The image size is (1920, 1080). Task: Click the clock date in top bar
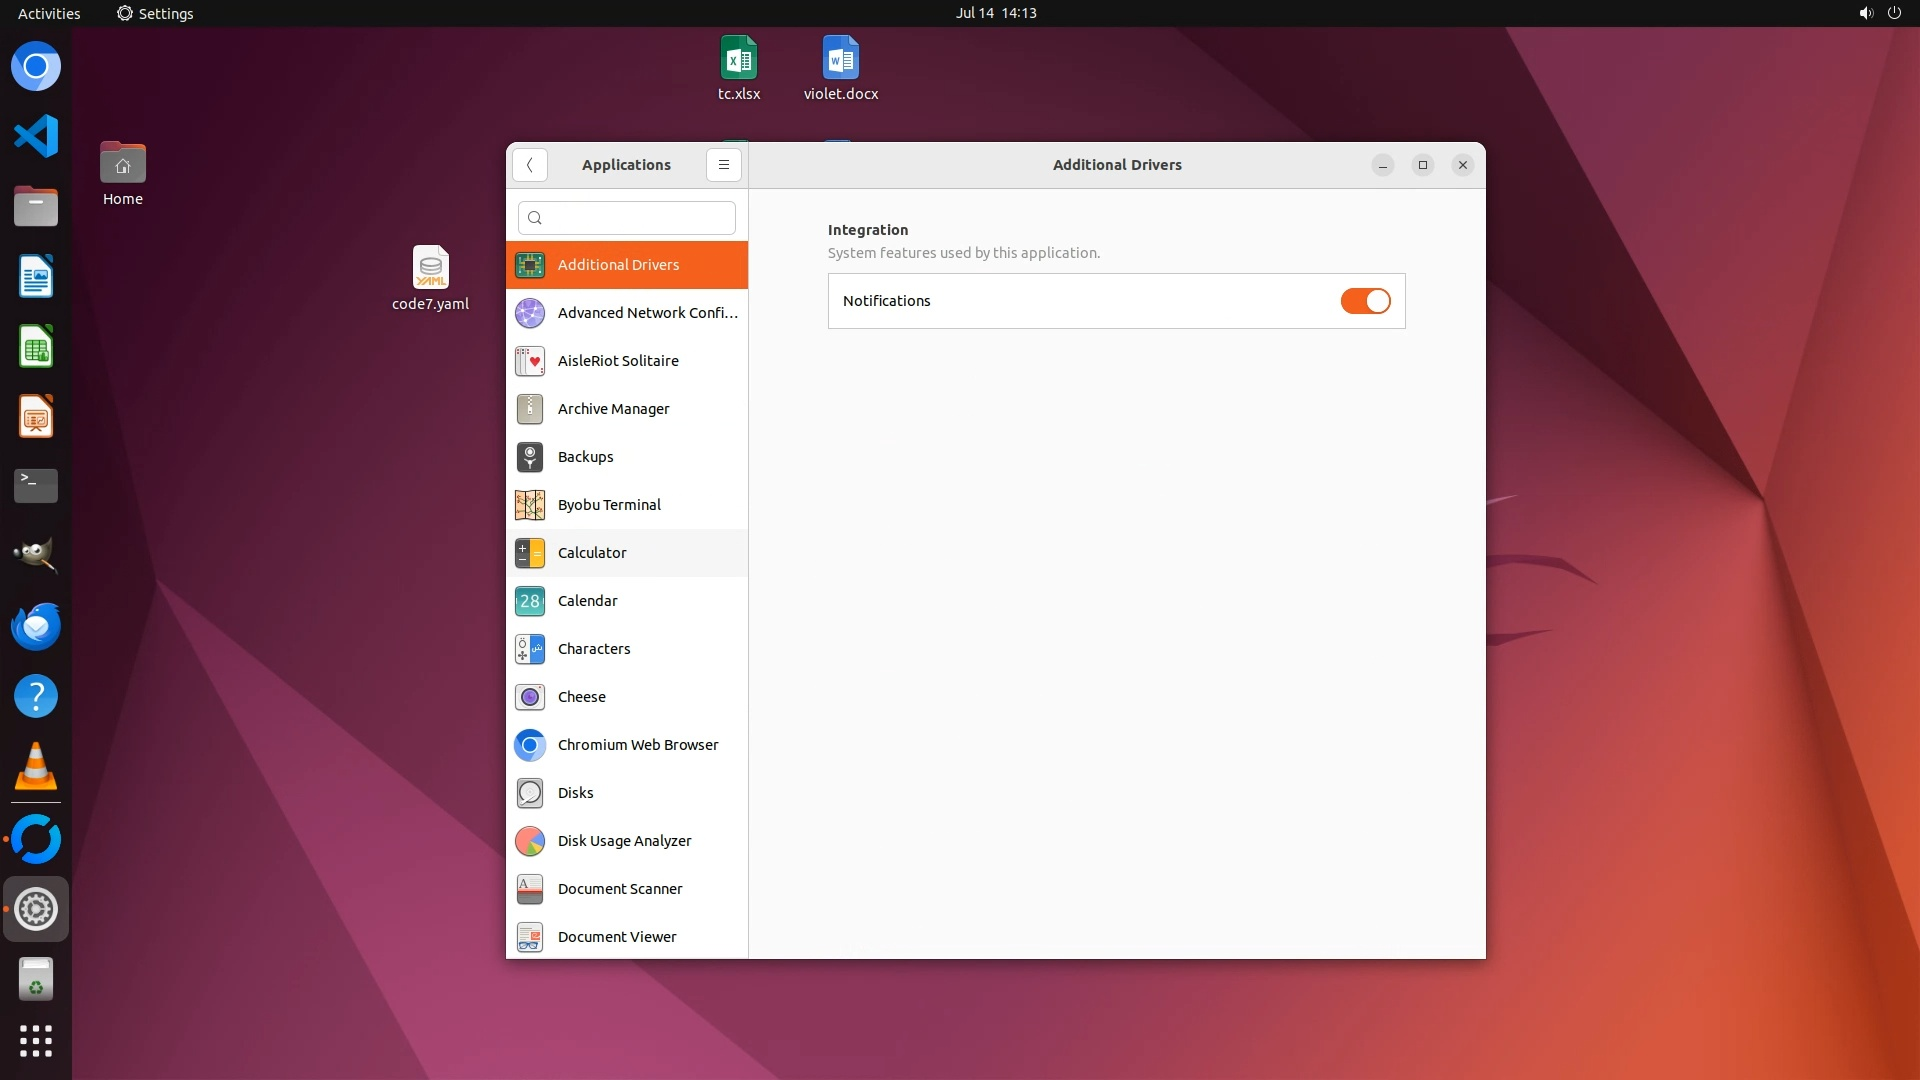click(995, 13)
